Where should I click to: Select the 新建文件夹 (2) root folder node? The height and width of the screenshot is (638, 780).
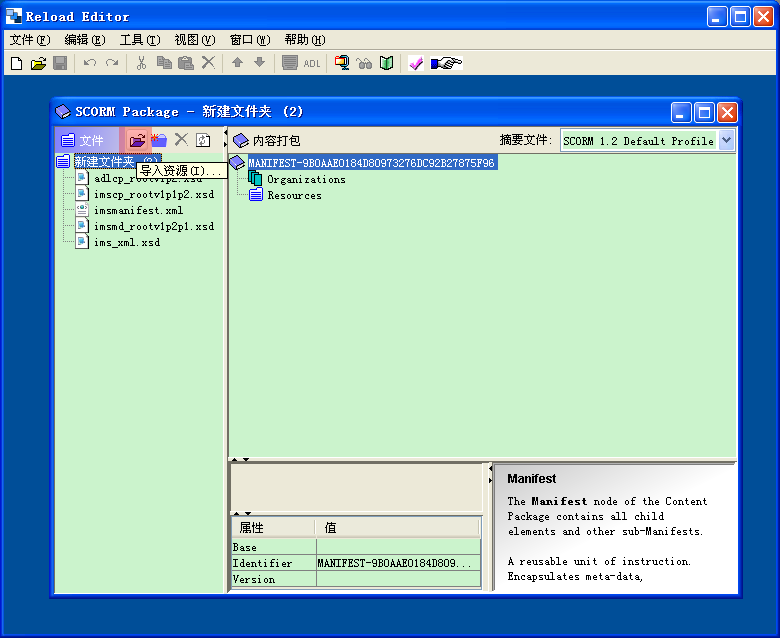click(x=117, y=161)
